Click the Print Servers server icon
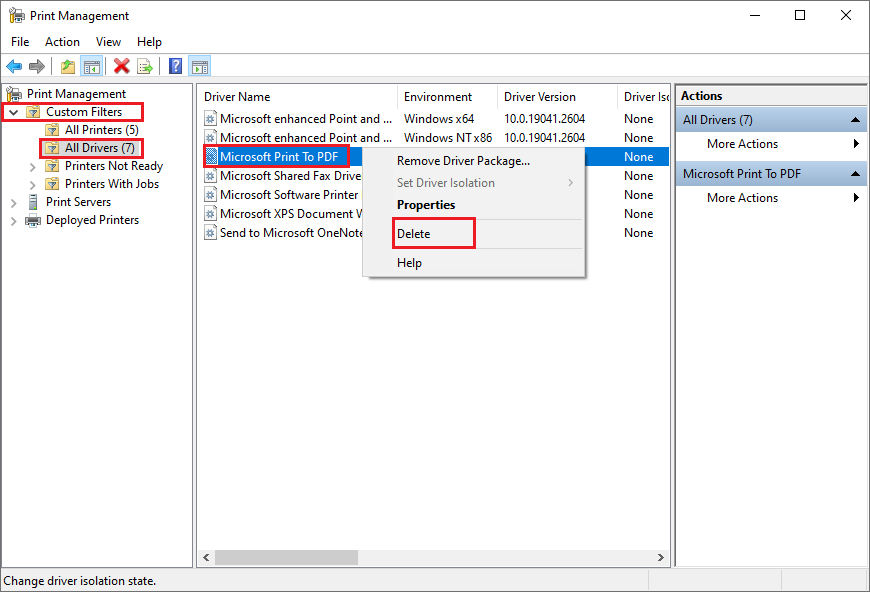 [33, 202]
